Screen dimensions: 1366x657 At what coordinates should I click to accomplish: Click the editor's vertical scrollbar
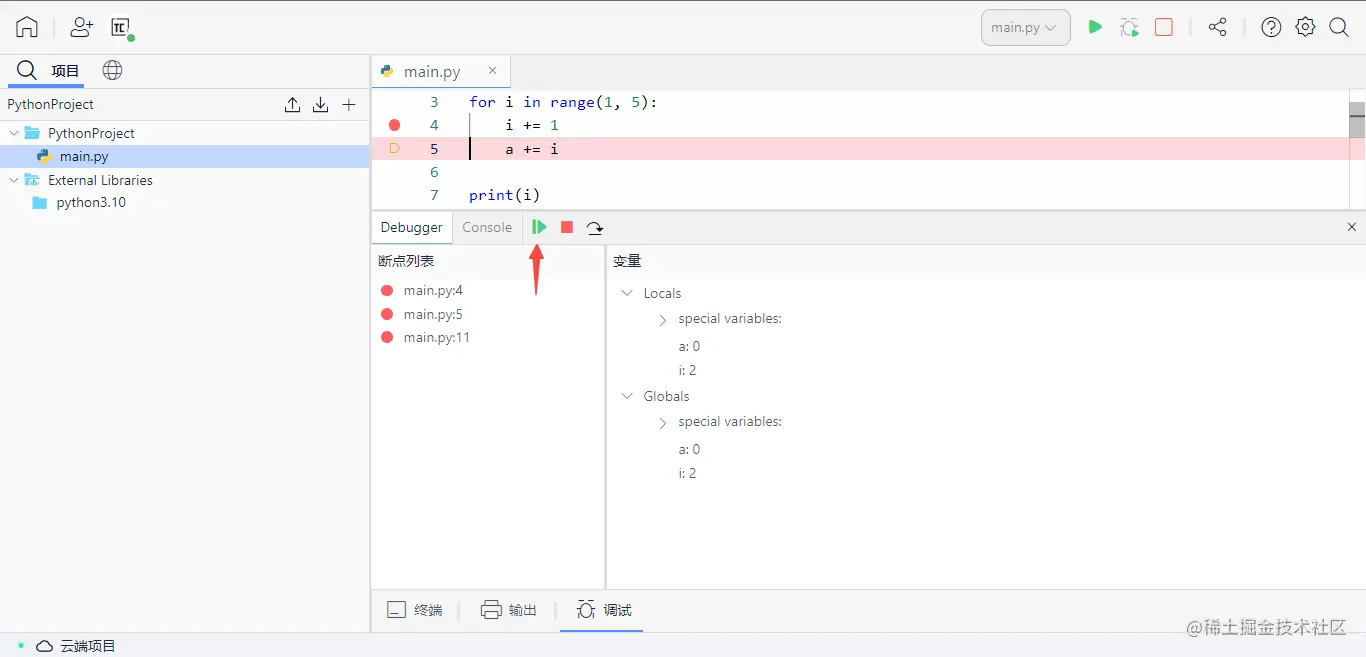pos(1357,120)
